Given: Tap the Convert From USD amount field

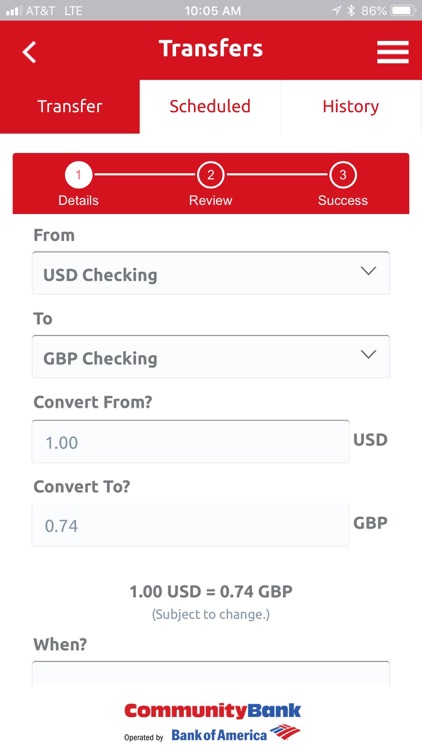Looking at the screenshot, I should [x=190, y=441].
